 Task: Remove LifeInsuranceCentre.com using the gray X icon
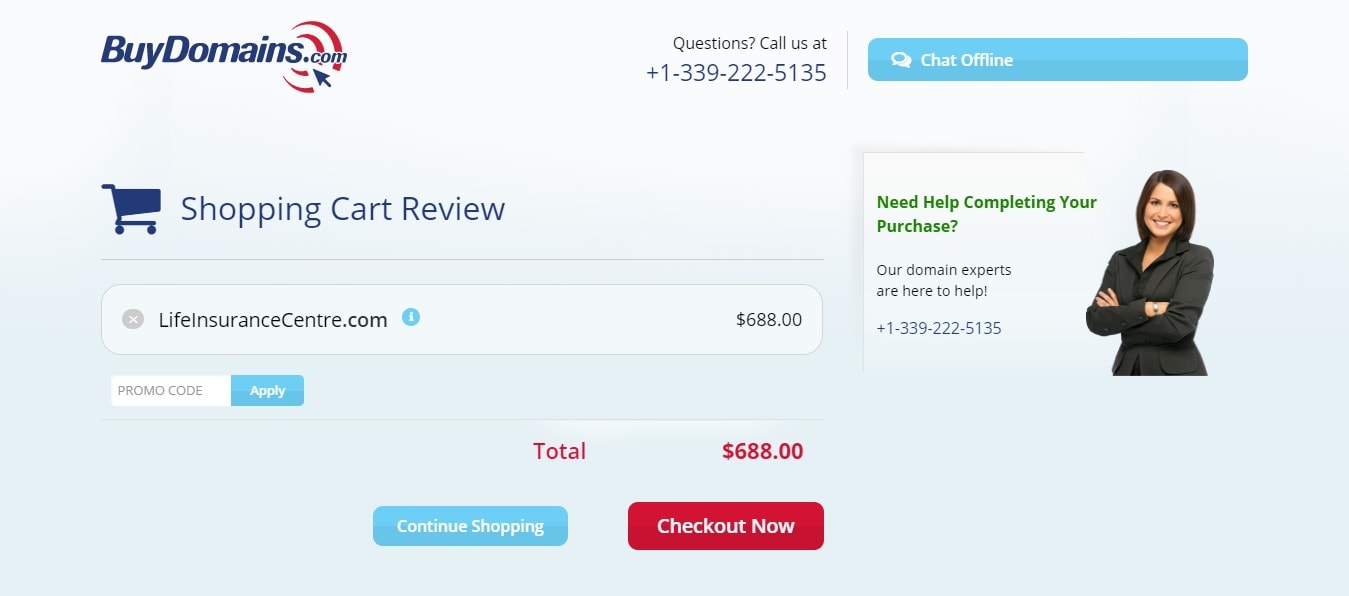tap(133, 320)
